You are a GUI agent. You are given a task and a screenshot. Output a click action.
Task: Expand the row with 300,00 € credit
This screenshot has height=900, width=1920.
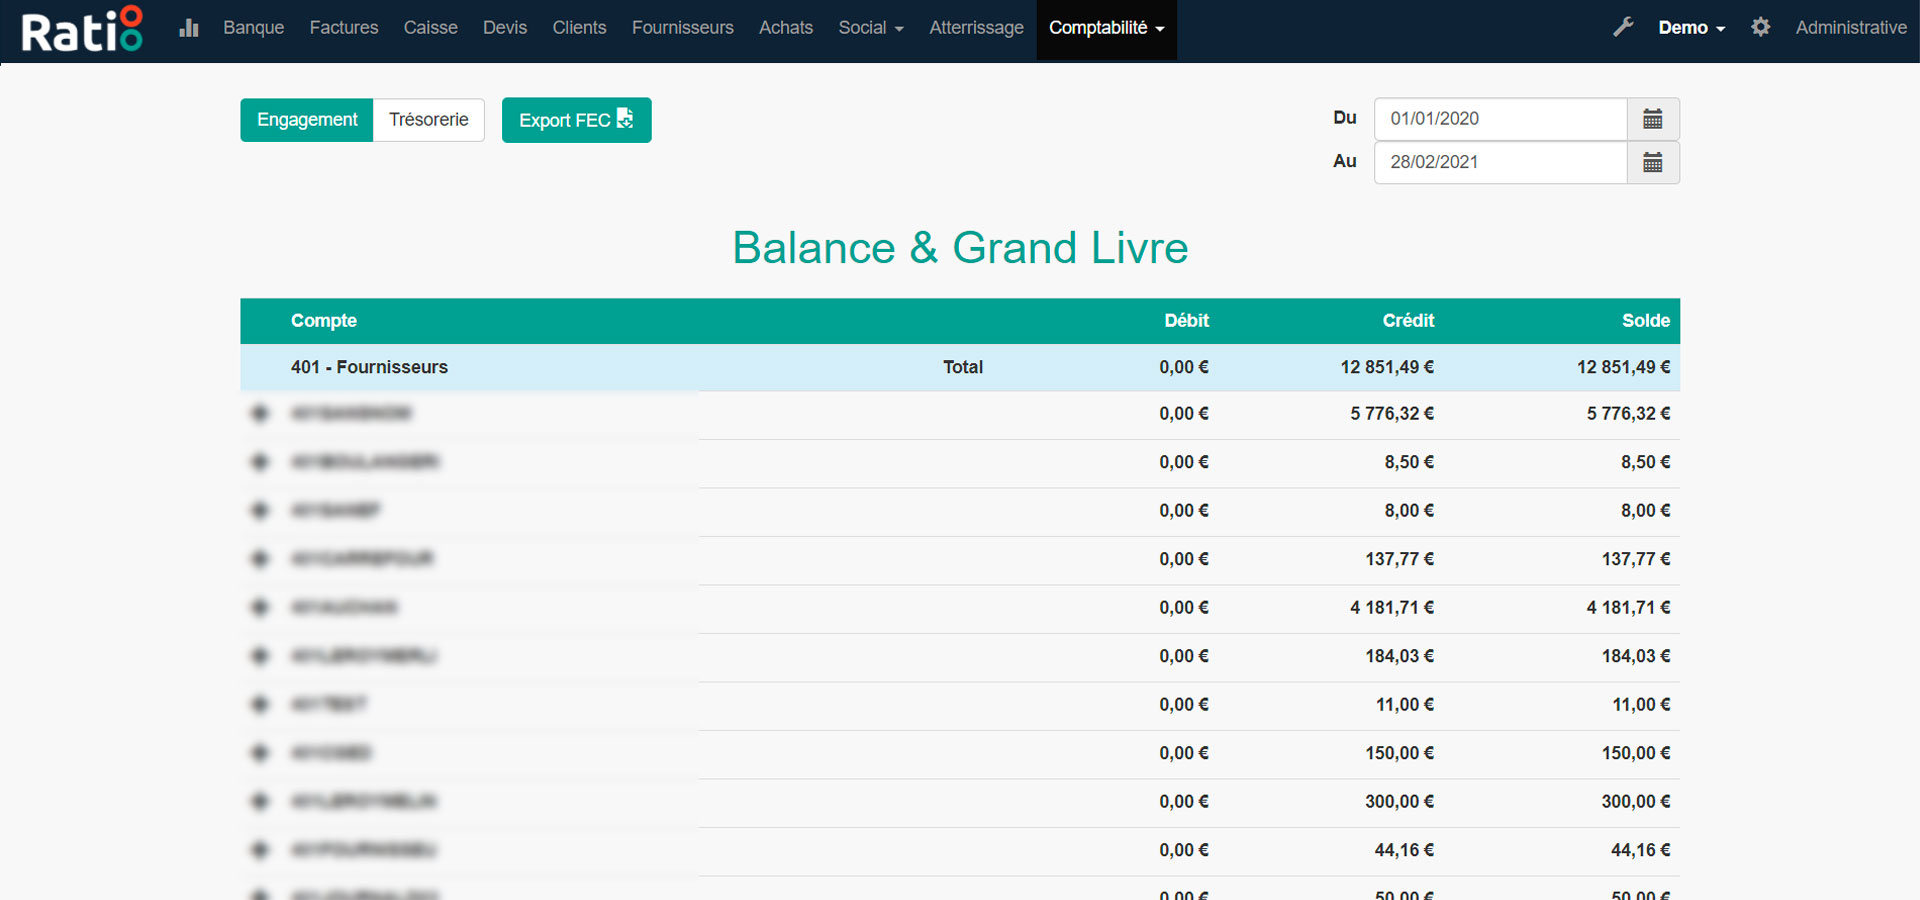pos(260,801)
